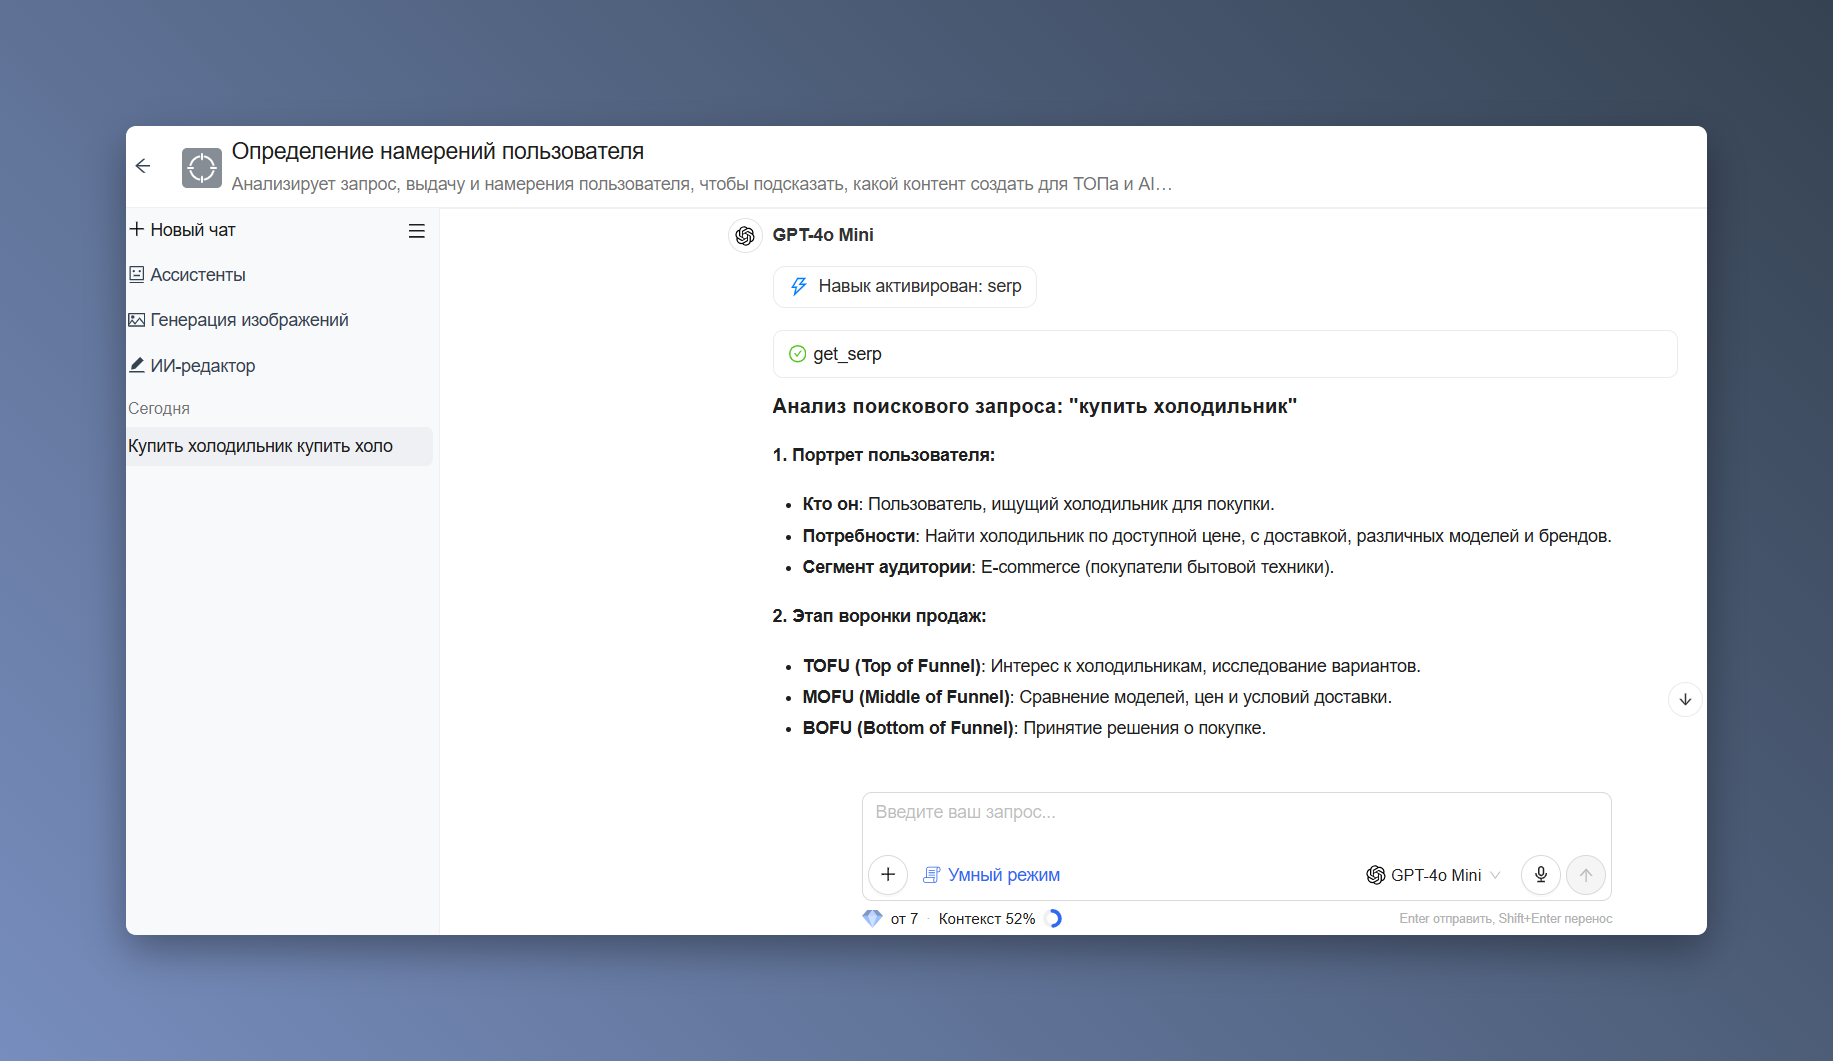Click the ИИ-редактор pencil icon
Image resolution: width=1833 pixels, height=1061 pixels.
[137, 365]
